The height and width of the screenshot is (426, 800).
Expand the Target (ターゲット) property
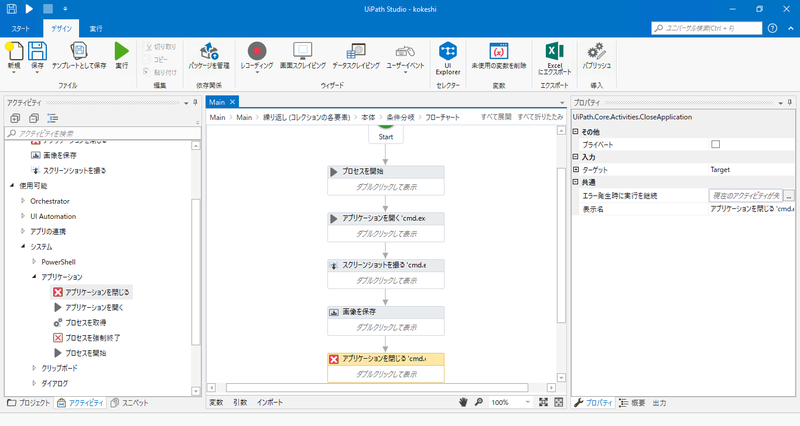576,169
